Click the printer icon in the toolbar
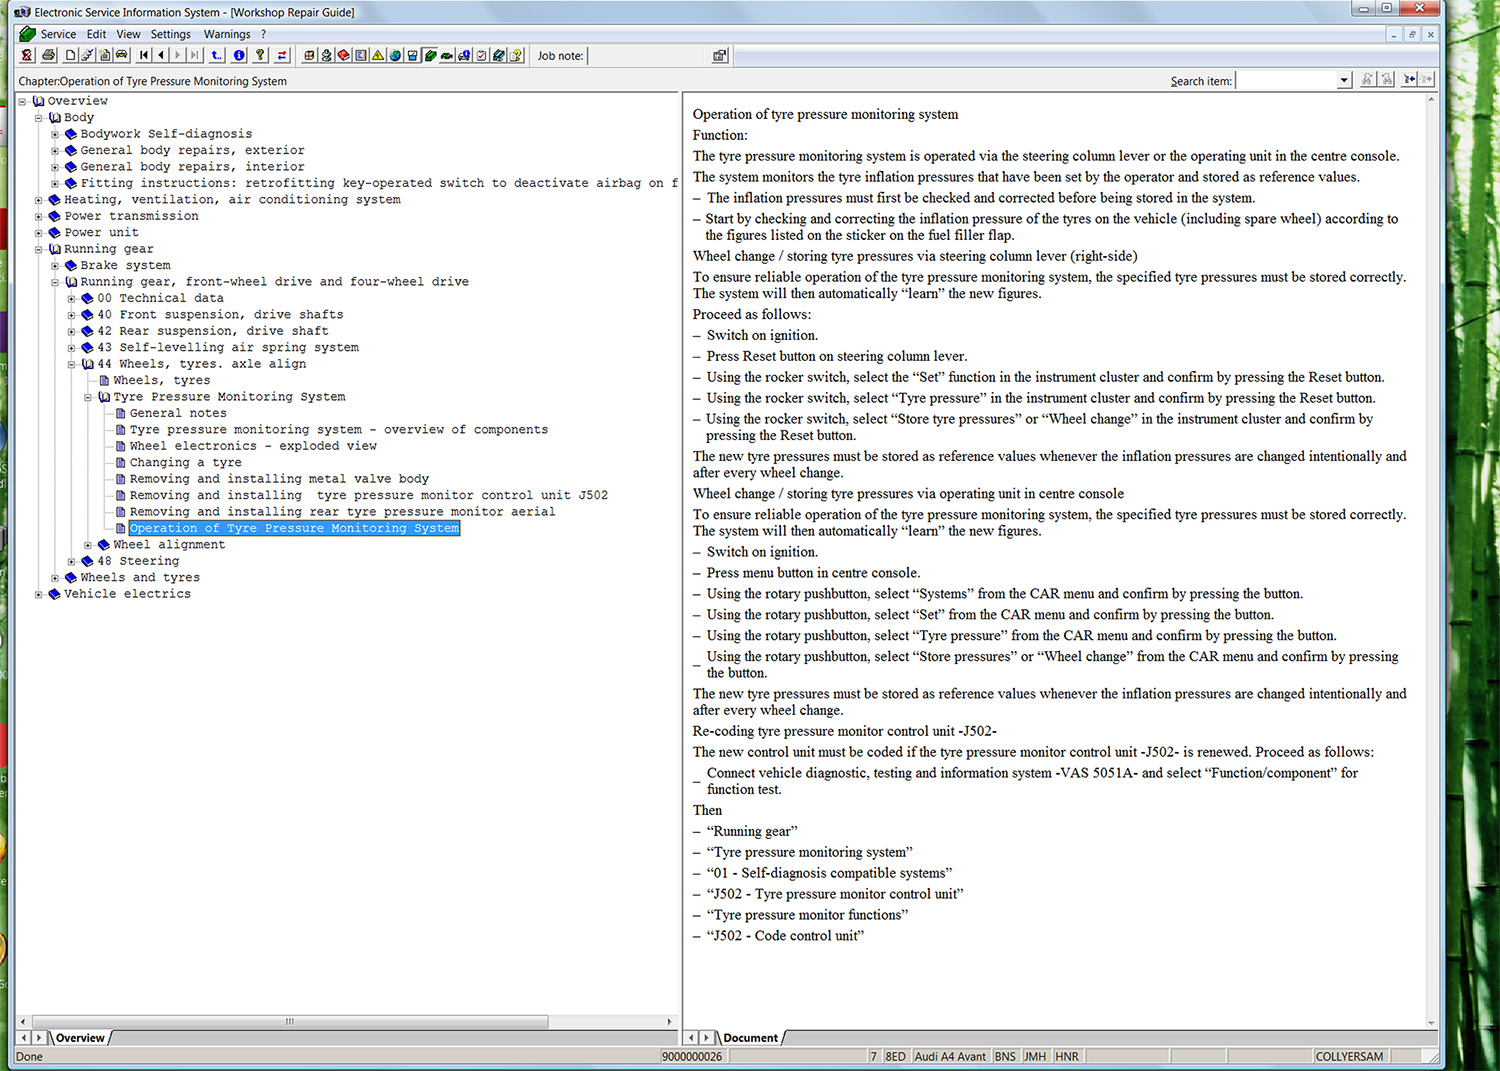Screen dimensions: 1500x1071 pyautogui.click(x=48, y=56)
